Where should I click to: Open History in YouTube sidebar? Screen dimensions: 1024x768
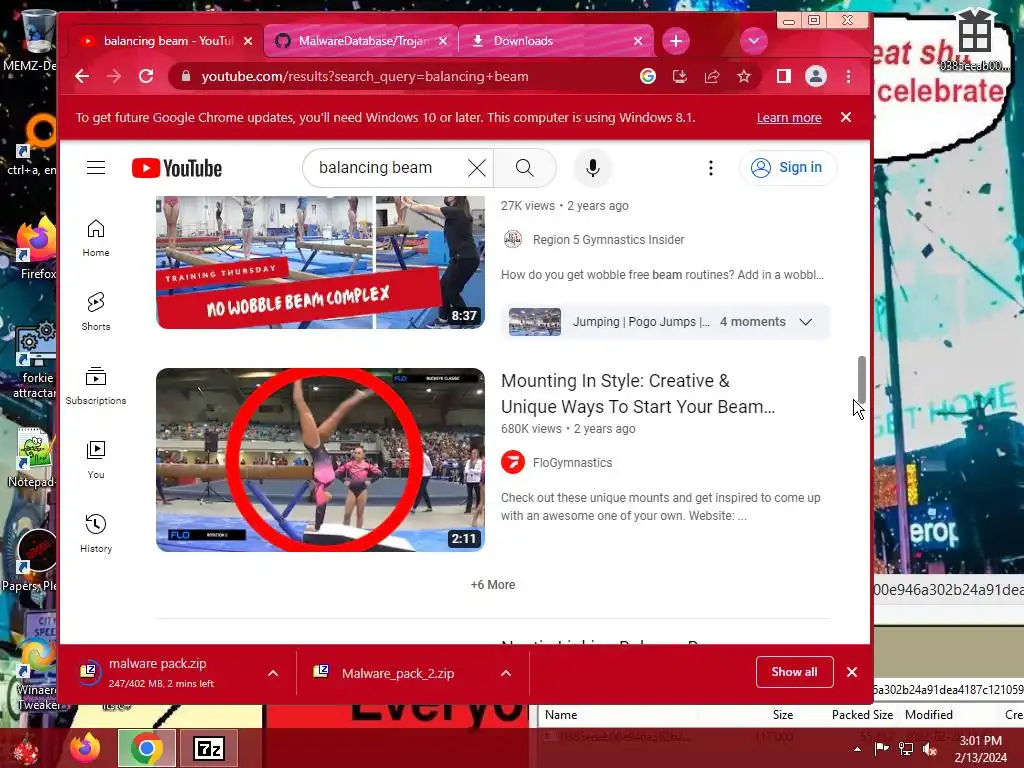coord(96,534)
